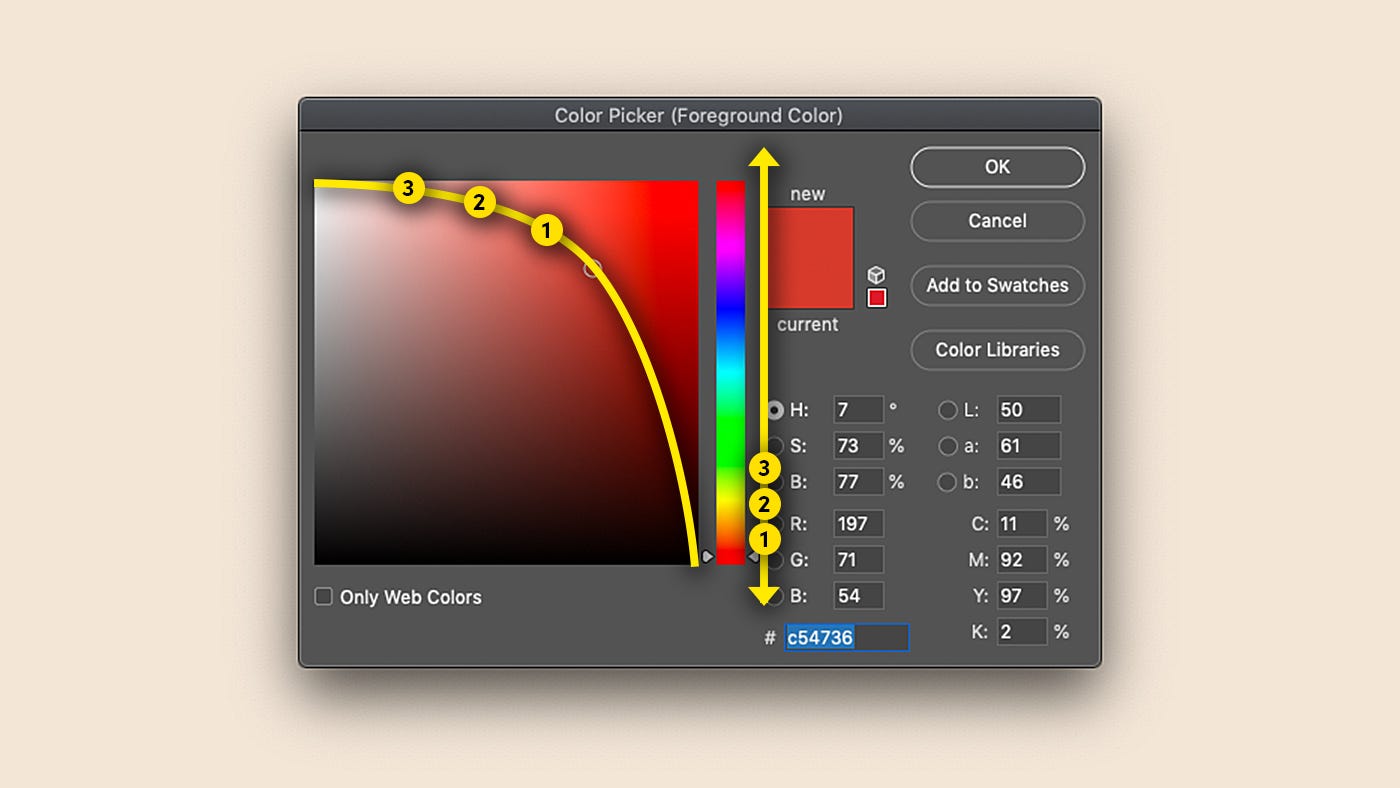Select the Lab a radio button
Image resolution: width=1400 pixels, height=788 pixels.
coord(947,446)
